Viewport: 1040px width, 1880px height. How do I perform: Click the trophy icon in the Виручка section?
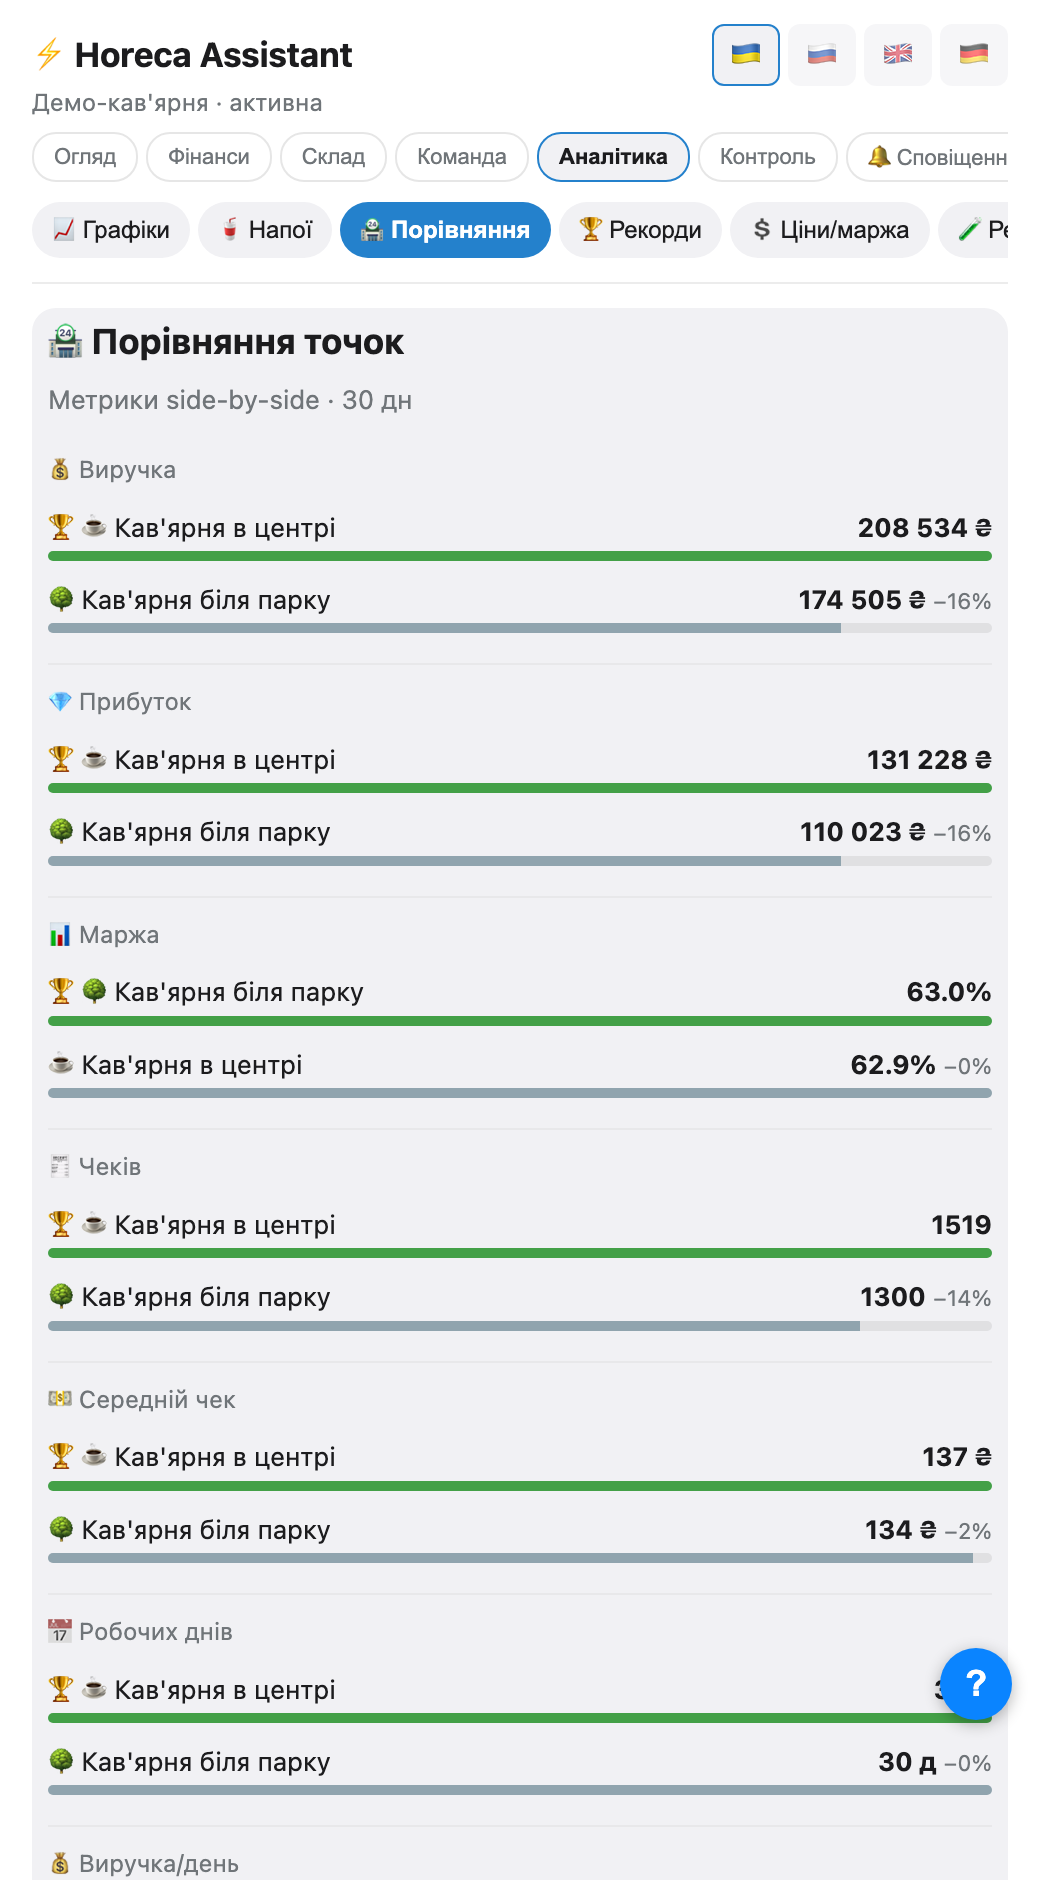(61, 527)
